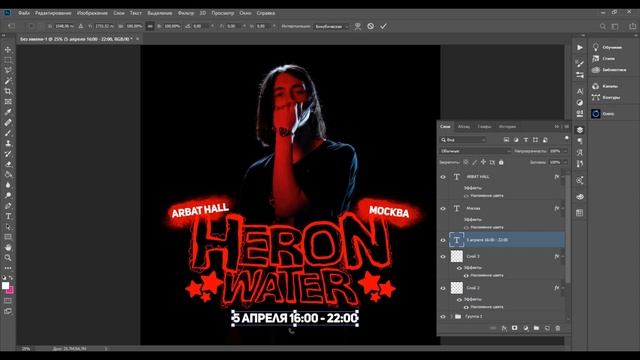Open the Layers panel icon in the side strip

[x=580, y=130]
